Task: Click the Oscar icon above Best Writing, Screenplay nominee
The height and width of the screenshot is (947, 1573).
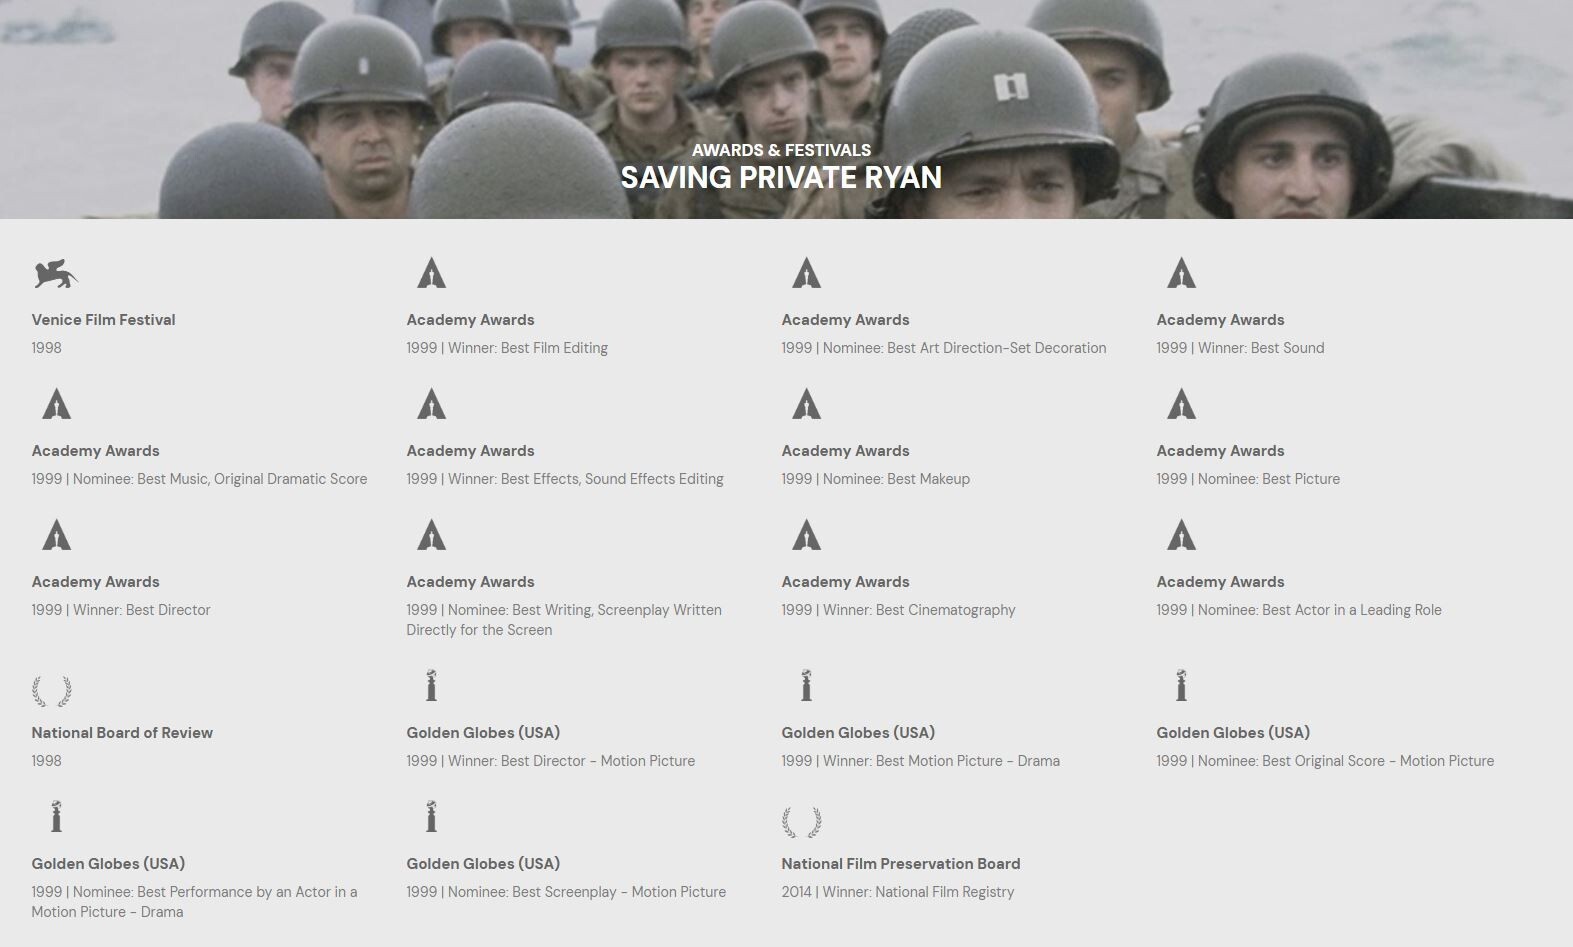Action: pos(431,535)
